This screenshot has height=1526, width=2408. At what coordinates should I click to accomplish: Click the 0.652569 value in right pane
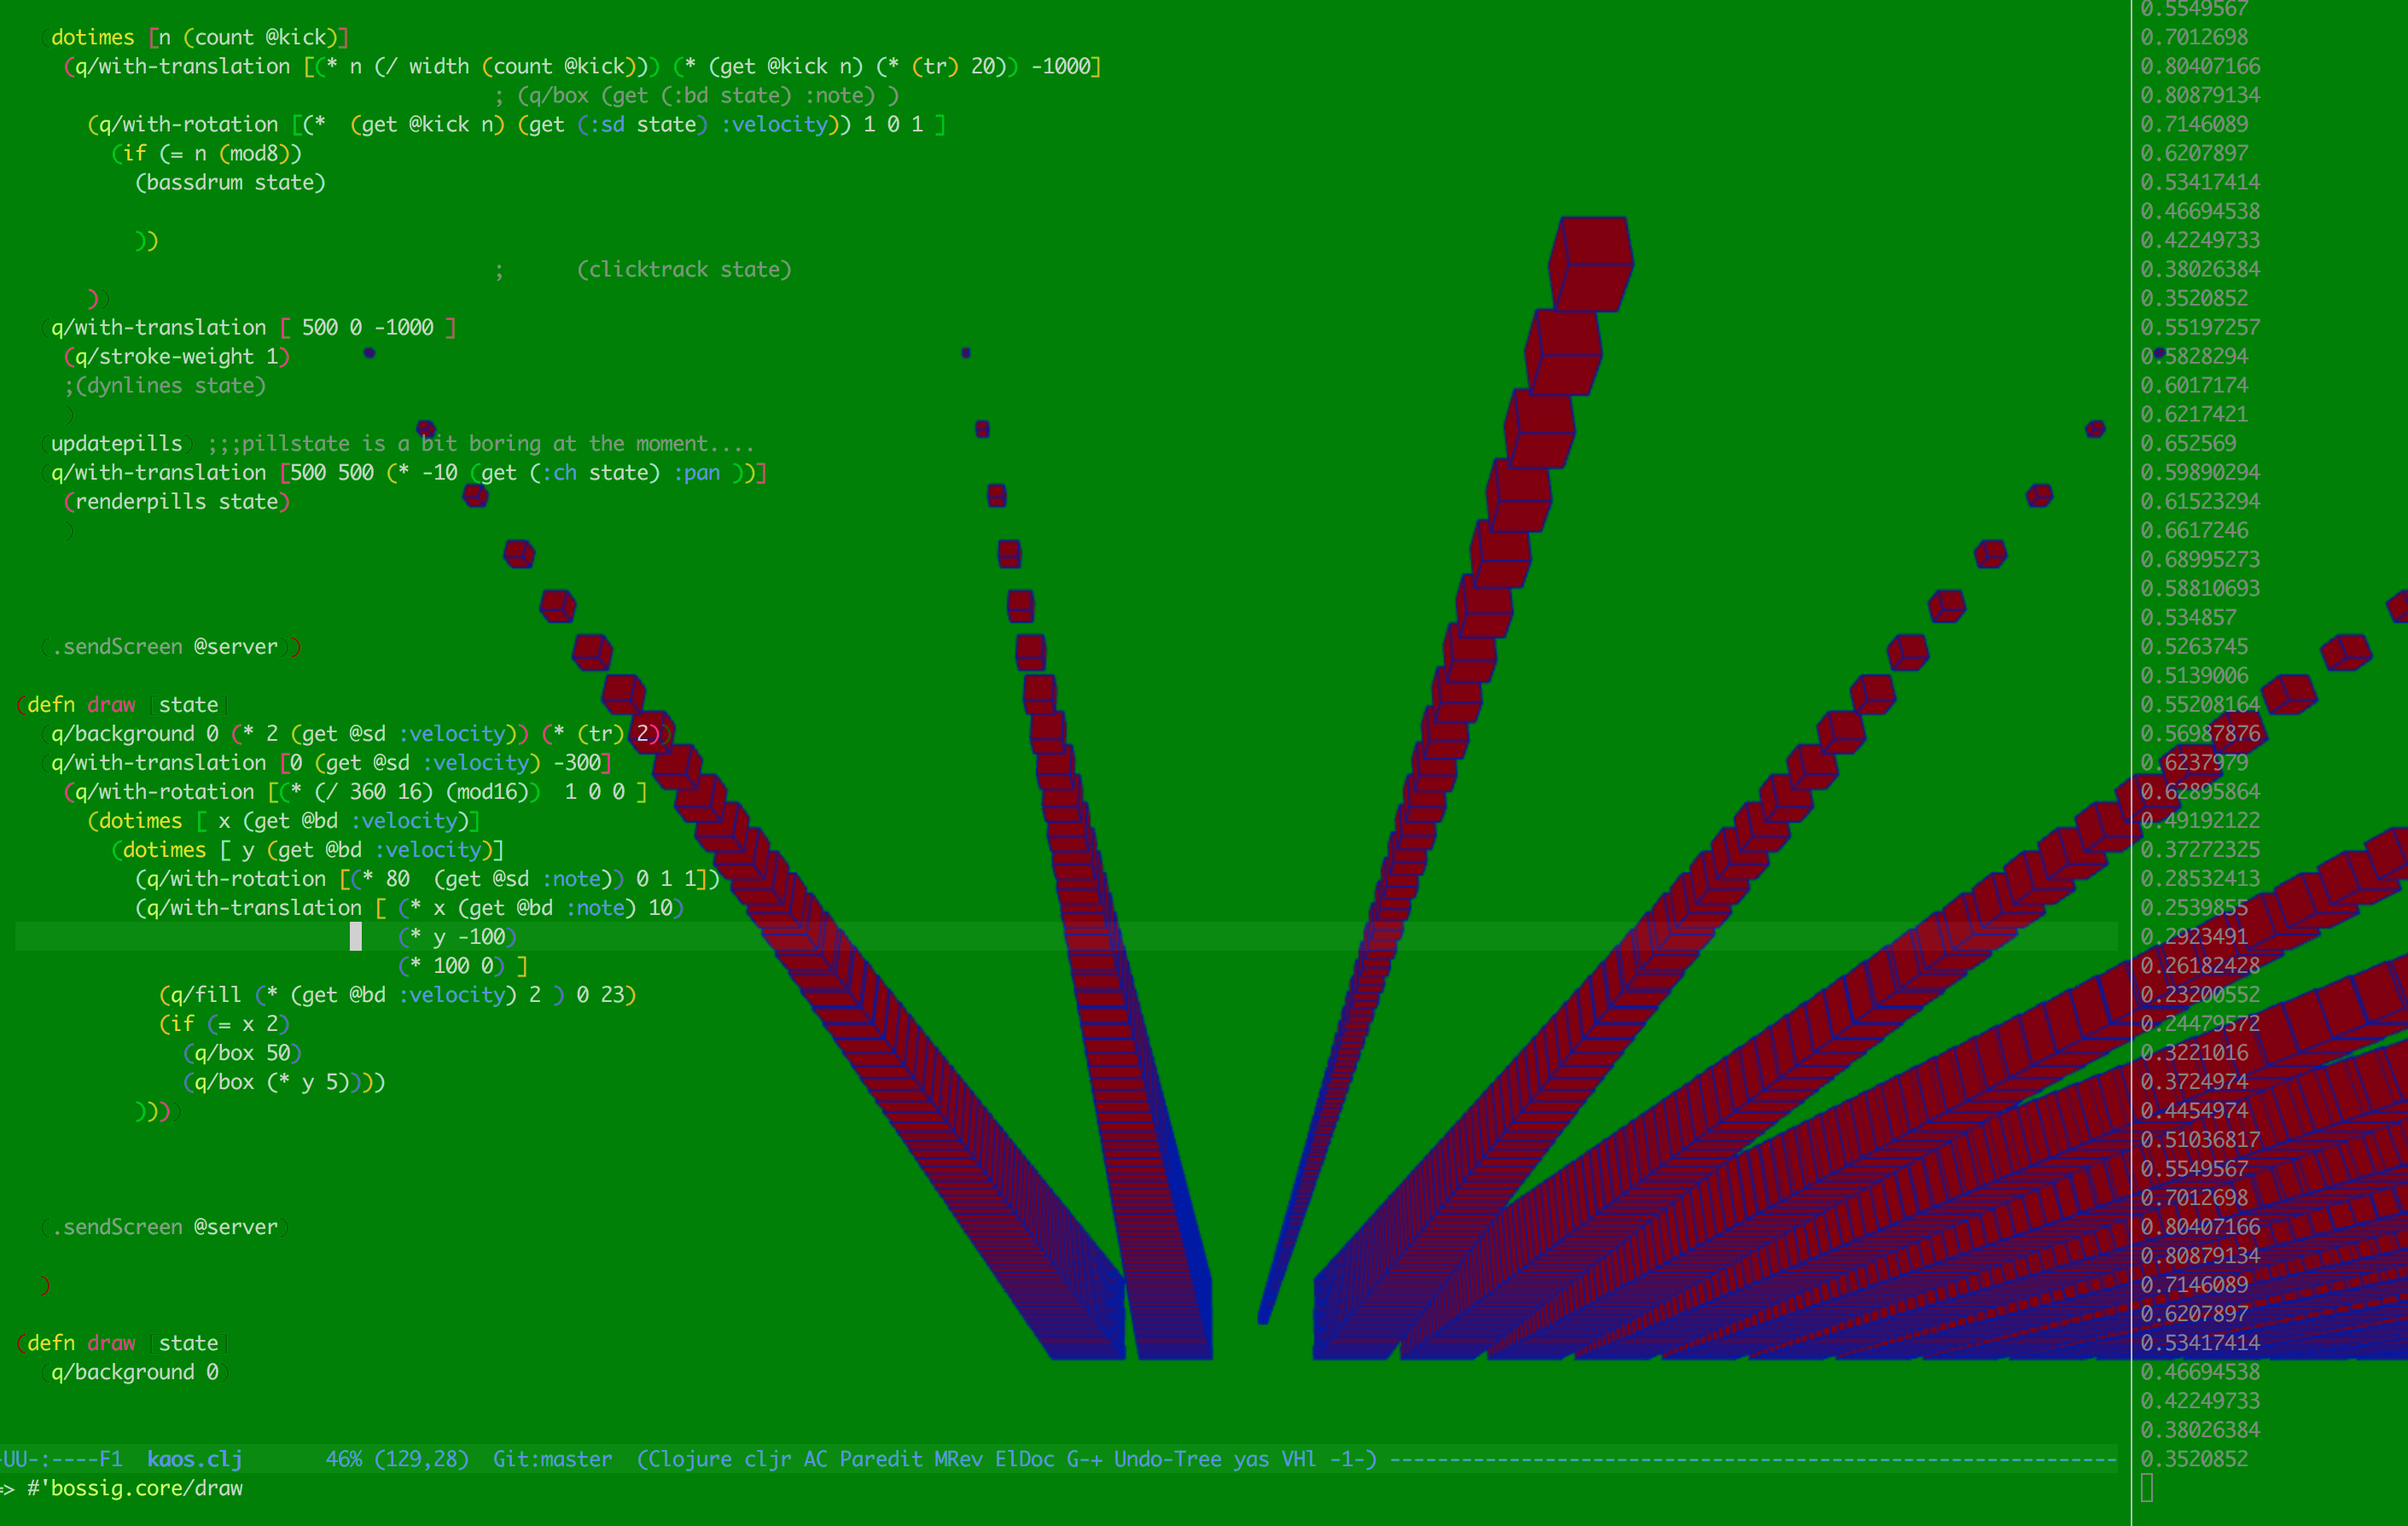(2187, 443)
